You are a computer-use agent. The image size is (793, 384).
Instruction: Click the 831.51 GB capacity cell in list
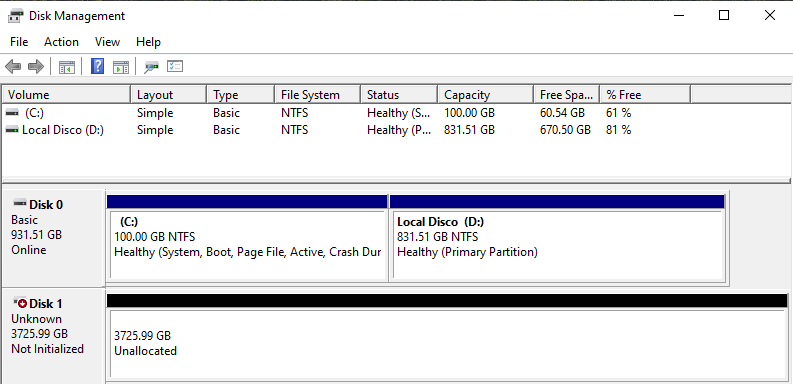click(x=469, y=130)
